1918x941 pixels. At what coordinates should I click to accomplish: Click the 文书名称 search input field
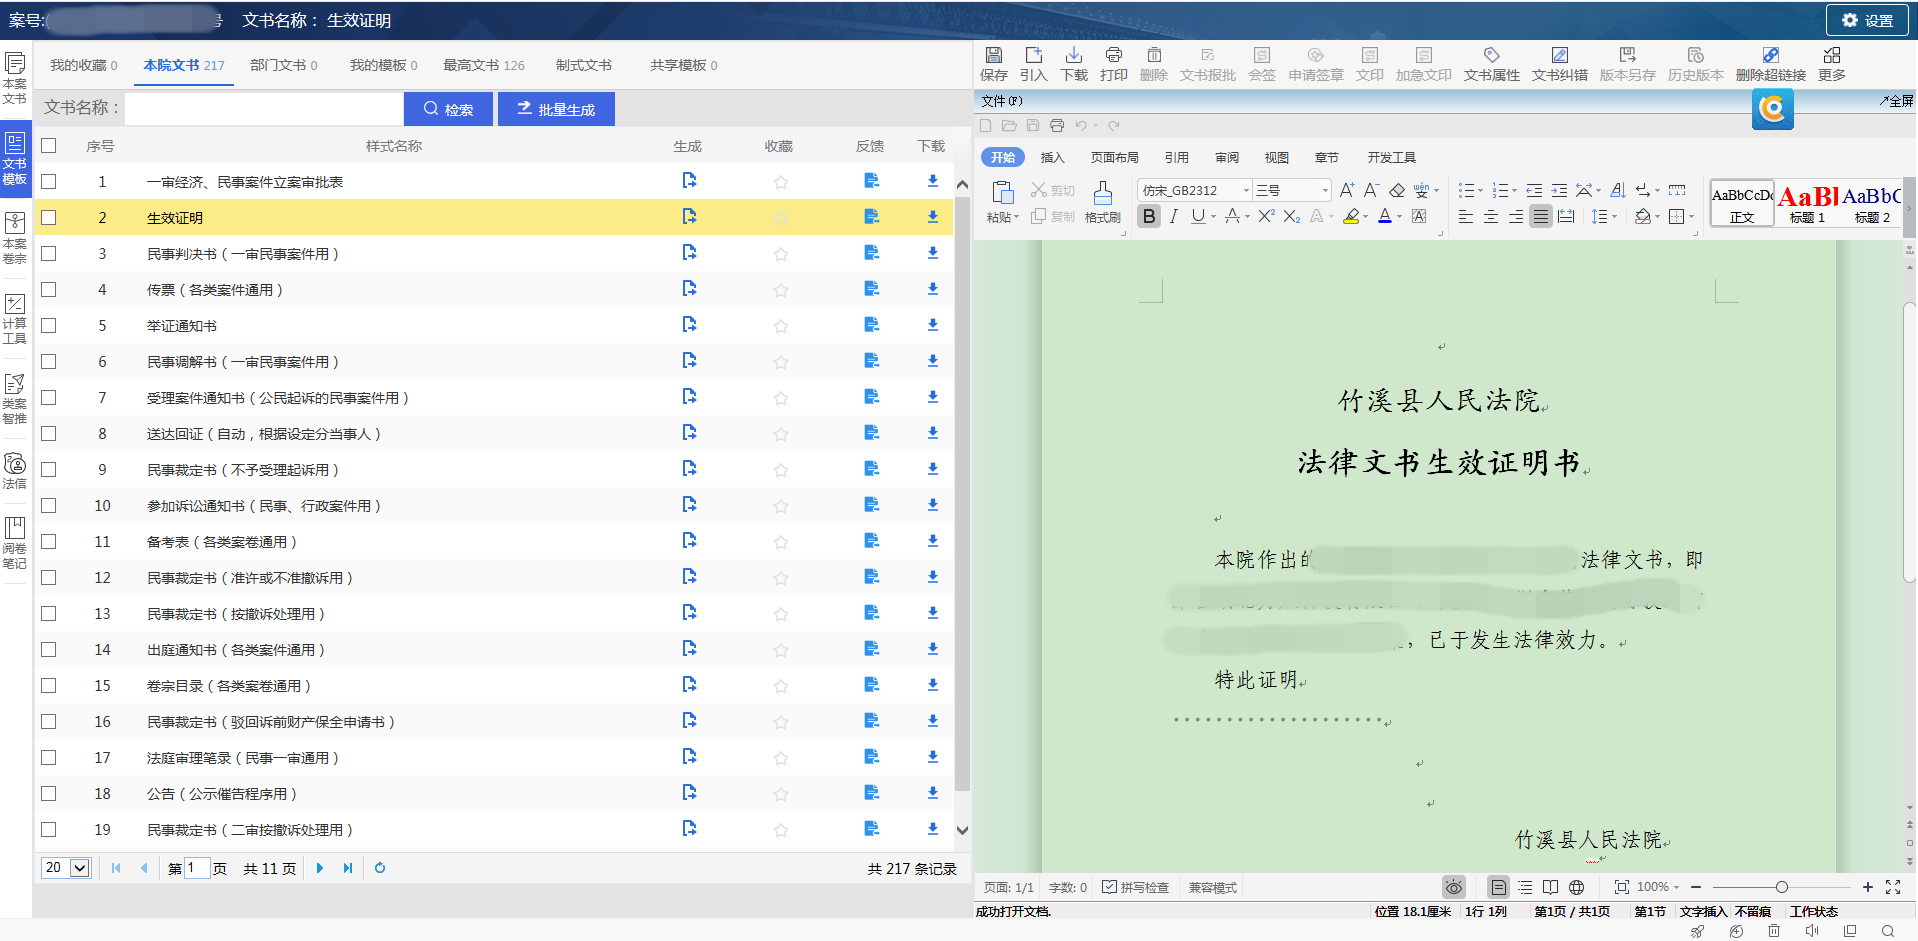click(264, 109)
